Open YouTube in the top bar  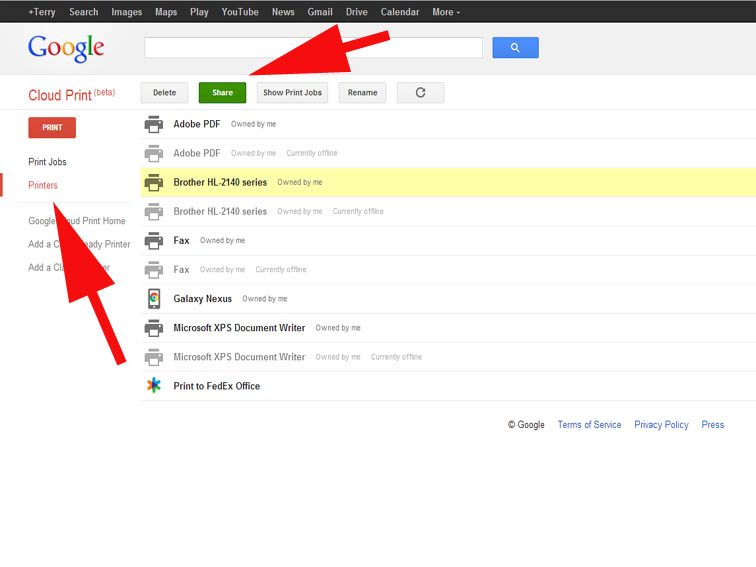pos(240,12)
